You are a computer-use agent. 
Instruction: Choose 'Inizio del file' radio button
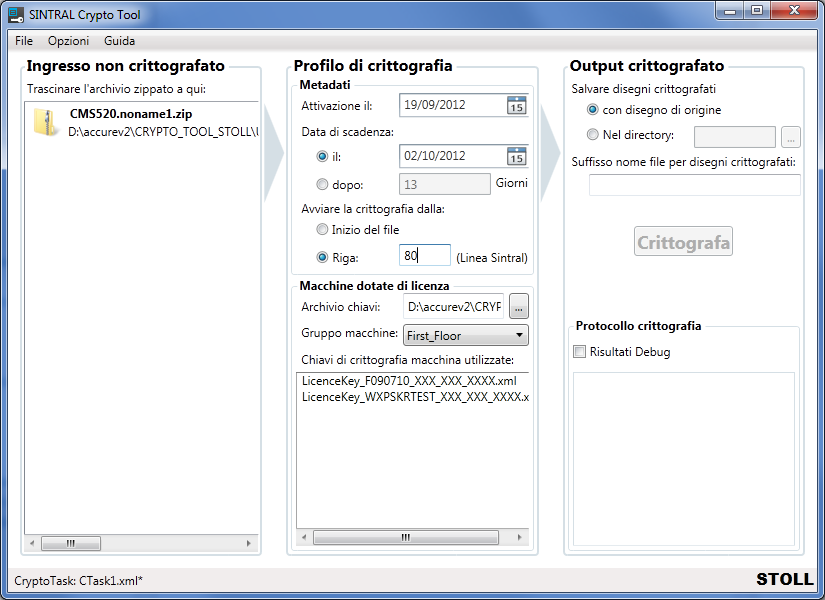(x=322, y=230)
